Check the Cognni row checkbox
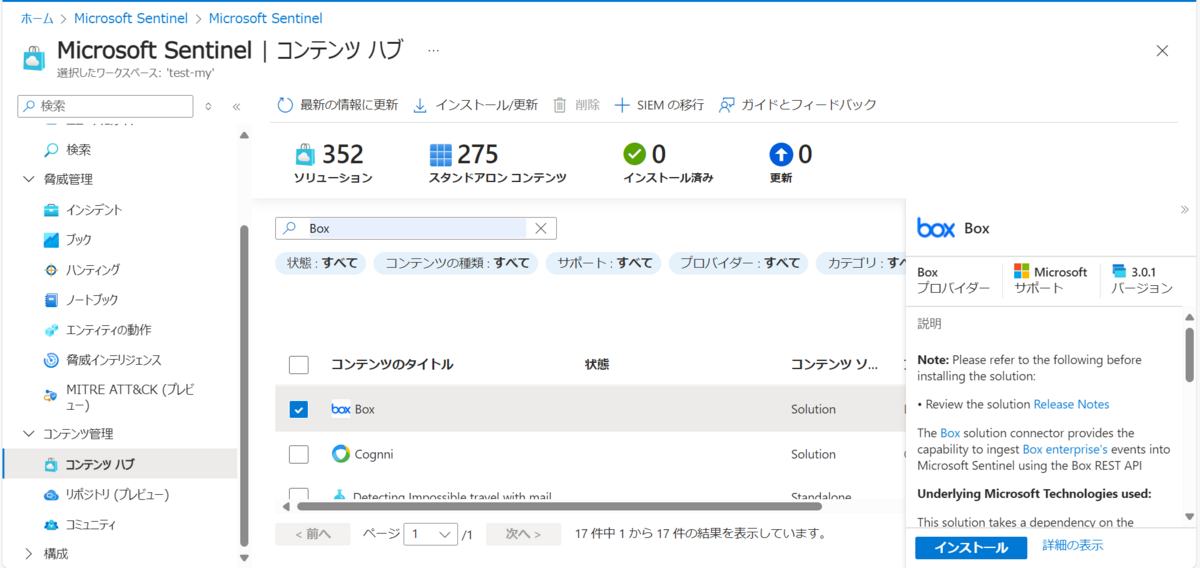 coord(299,455)
